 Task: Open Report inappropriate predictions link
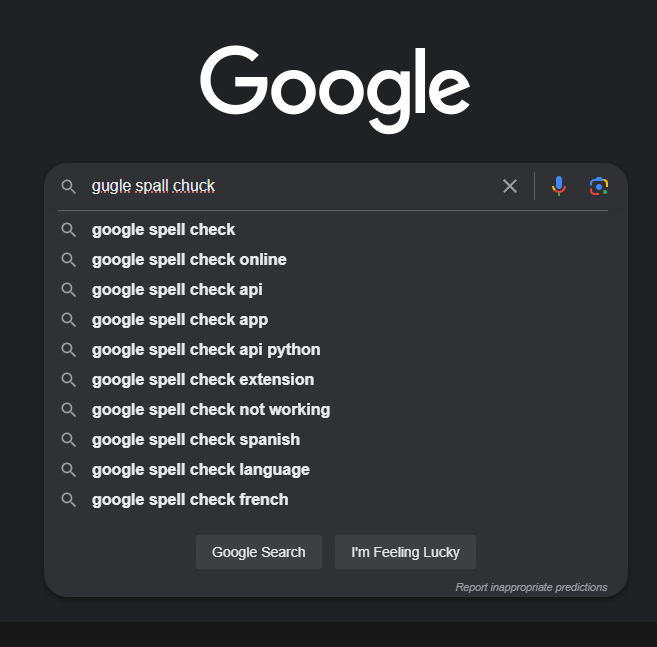click(531, 587)
